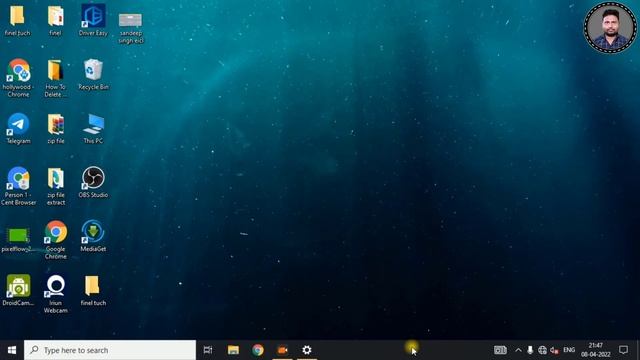The height and width of the screenshot is (360, 640).
Task: Open the Action Center notifications icon
Action: pos(623,350)
